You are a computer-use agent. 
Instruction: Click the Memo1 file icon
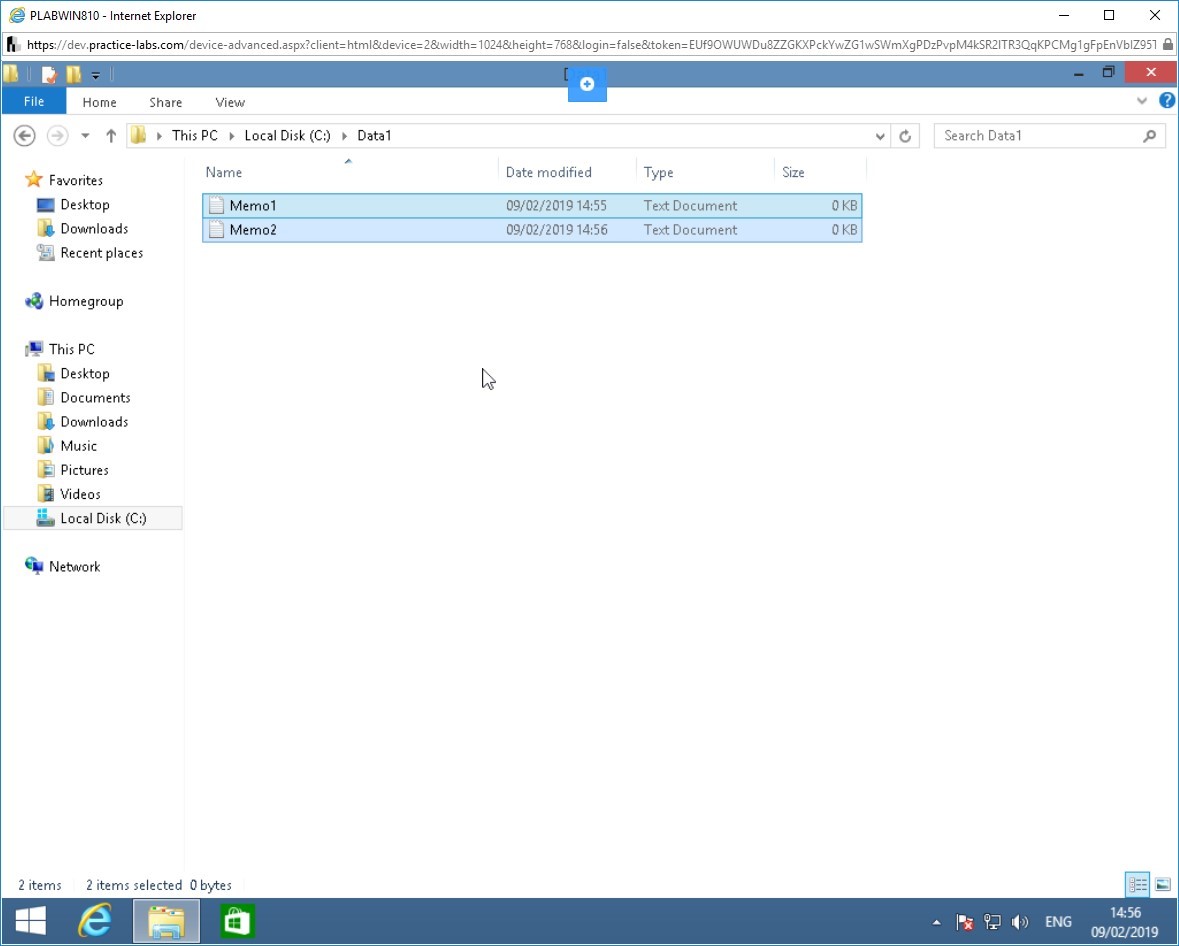pyautogui.click(x=217, y=205)
